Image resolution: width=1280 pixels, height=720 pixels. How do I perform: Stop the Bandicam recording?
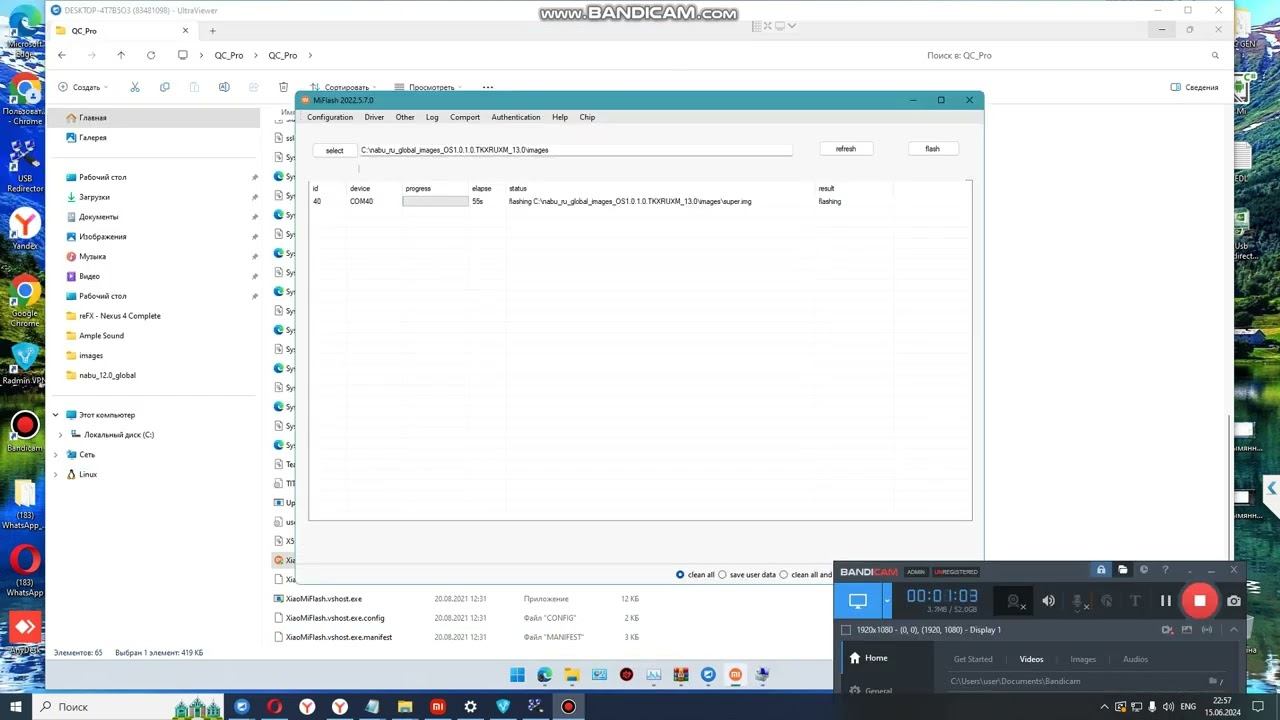(x=1200, y=601)
